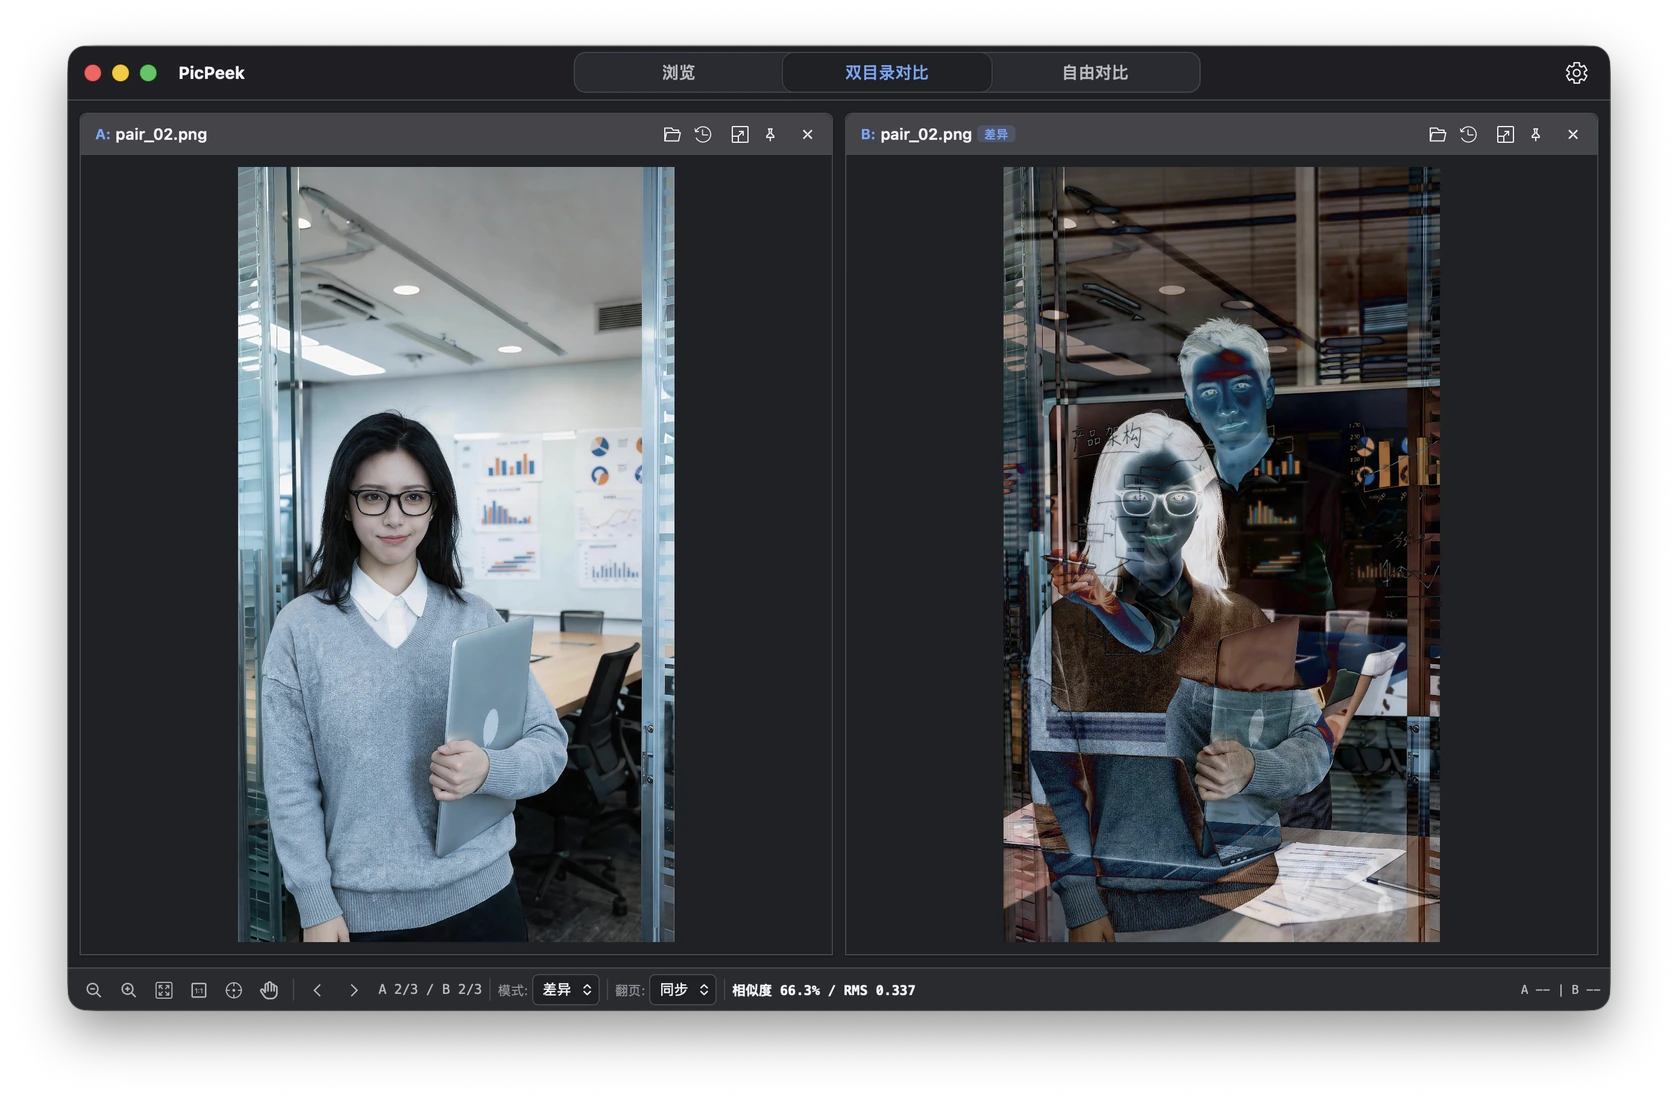Open folder for panel A
Image resolution: width=1678 pixels, height=1100 pixels.
tap(672, 134)
